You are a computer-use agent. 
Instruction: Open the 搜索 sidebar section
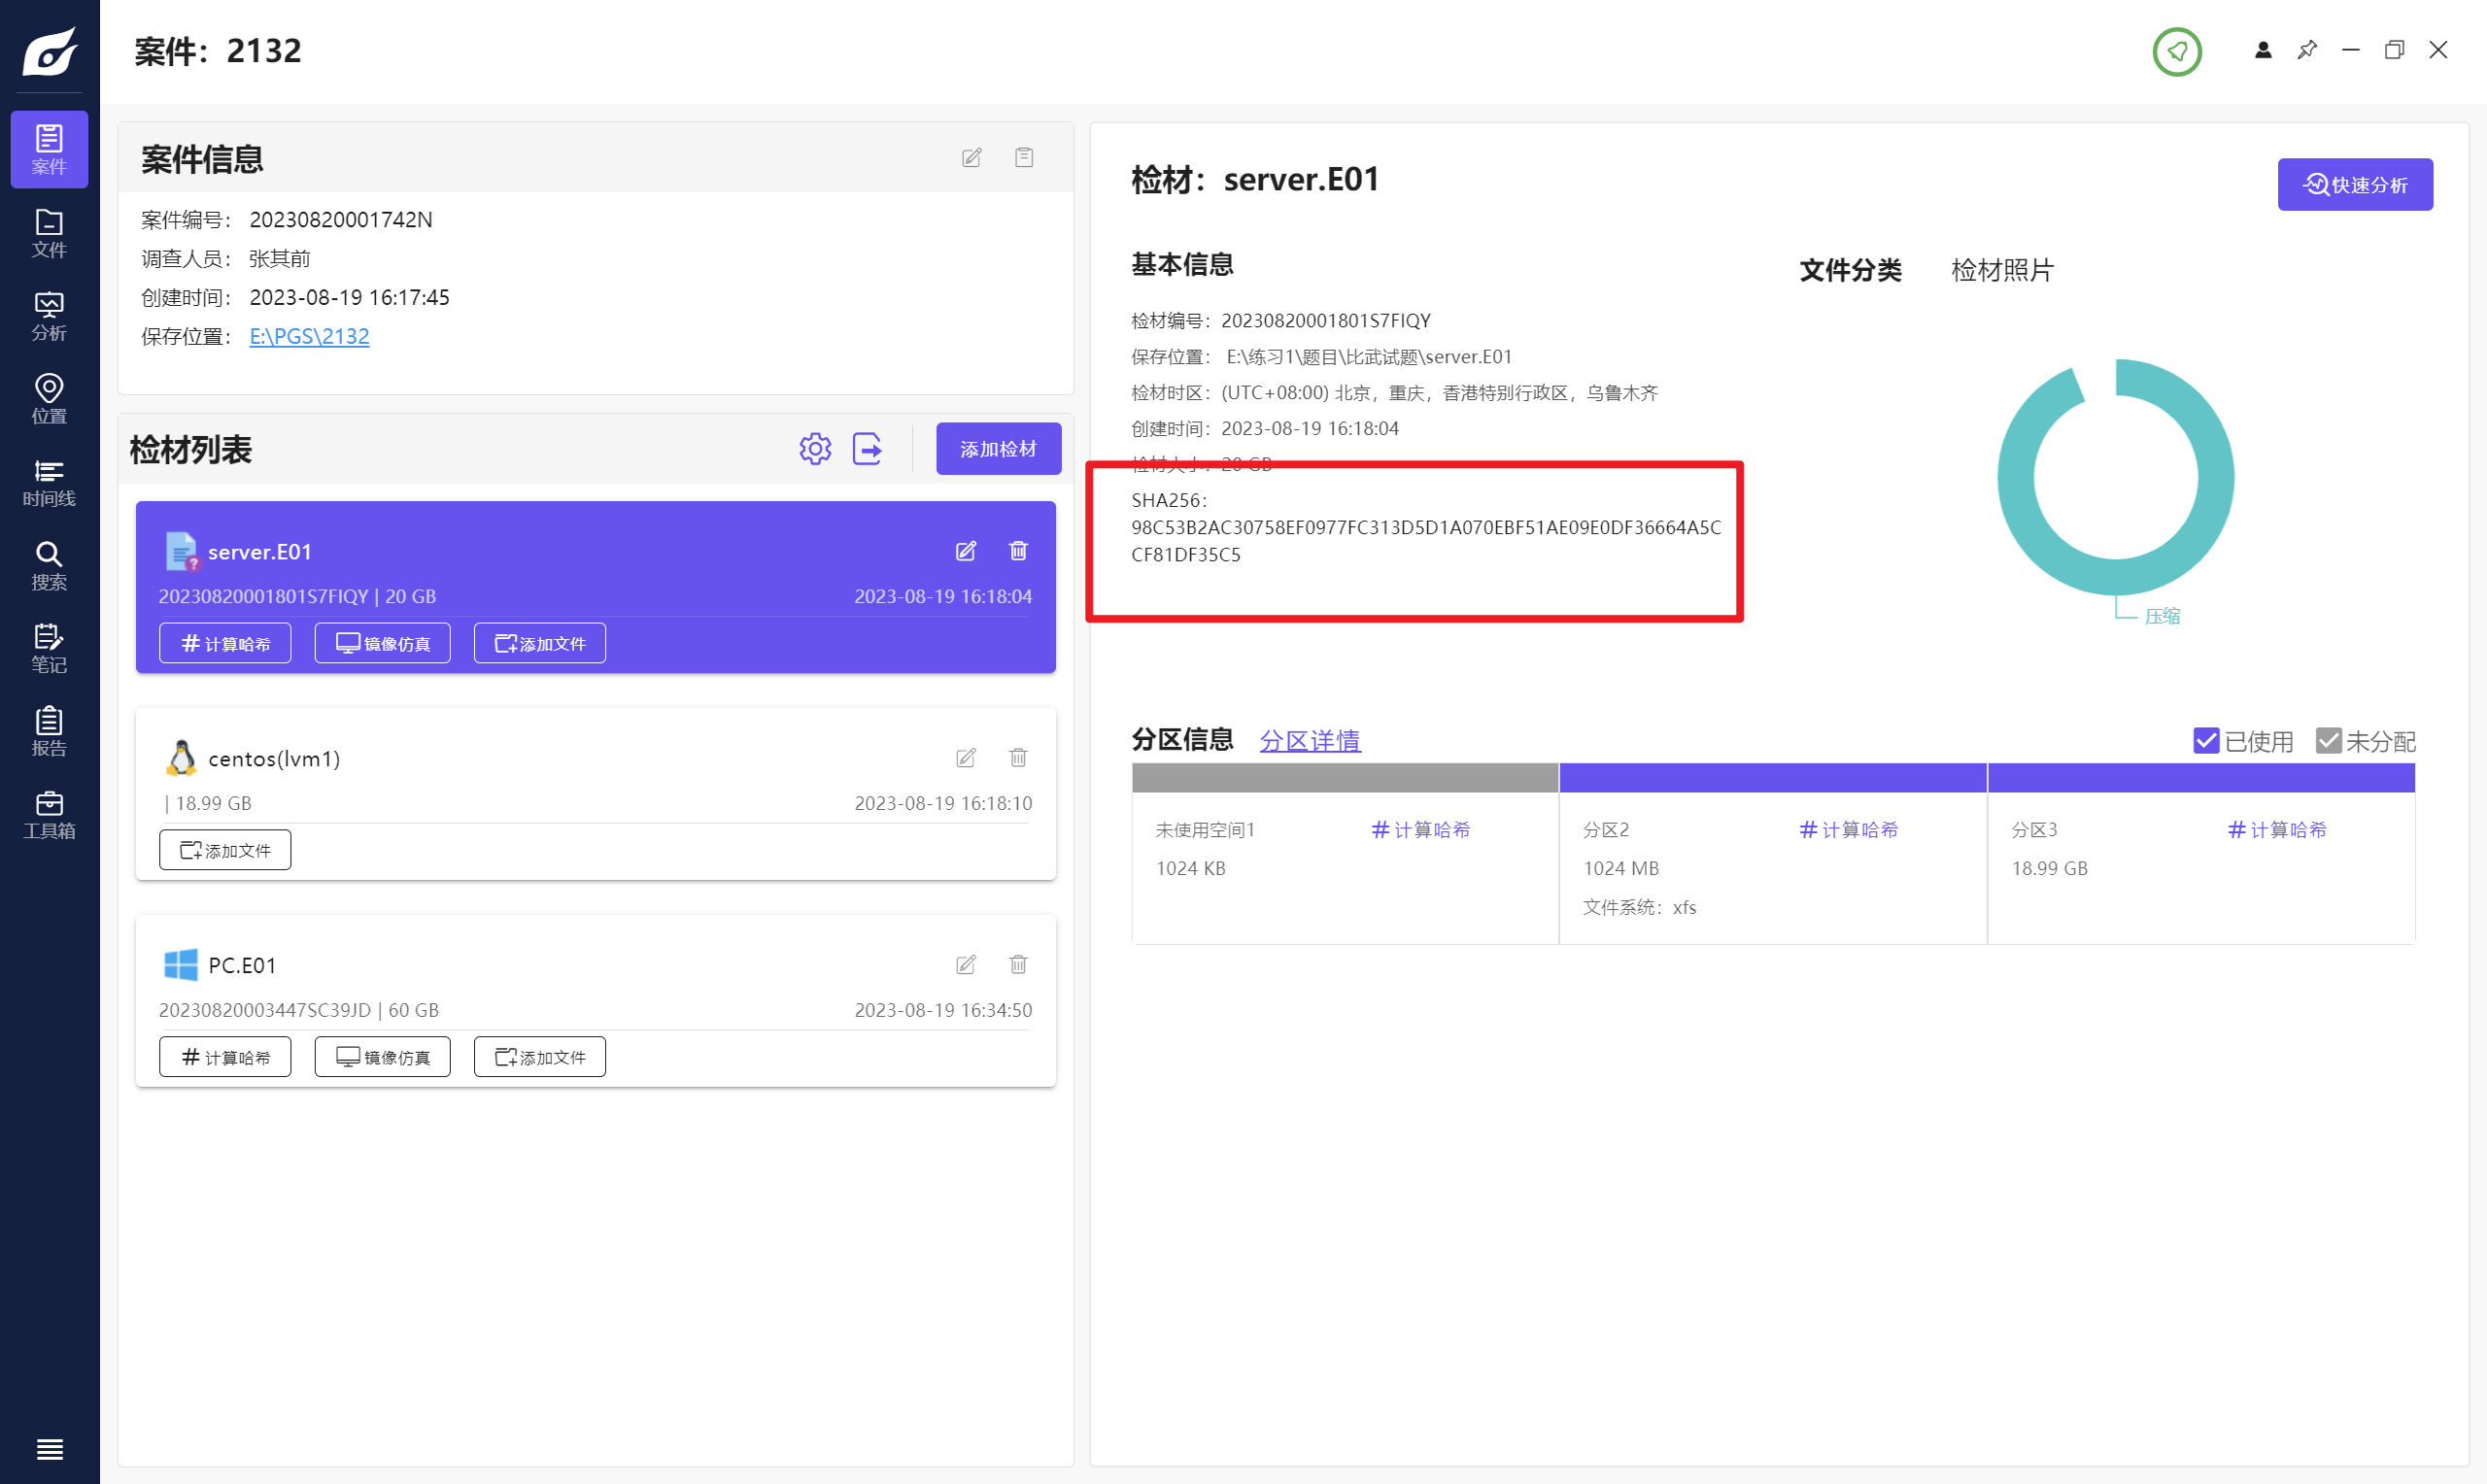(x=49, y=565)
